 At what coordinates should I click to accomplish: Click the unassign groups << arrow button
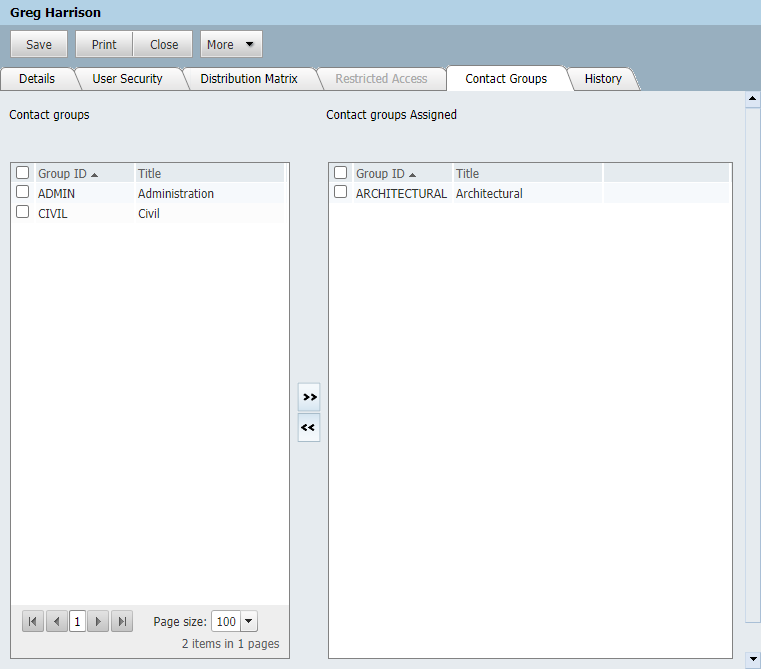pos(309,428)
